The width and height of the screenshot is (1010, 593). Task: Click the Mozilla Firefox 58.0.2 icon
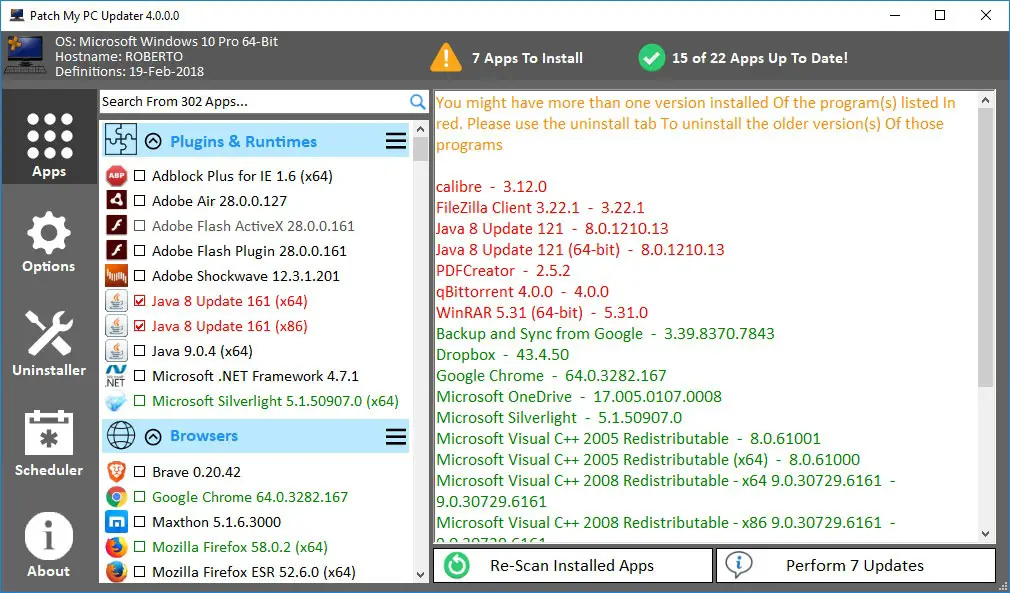117,547
